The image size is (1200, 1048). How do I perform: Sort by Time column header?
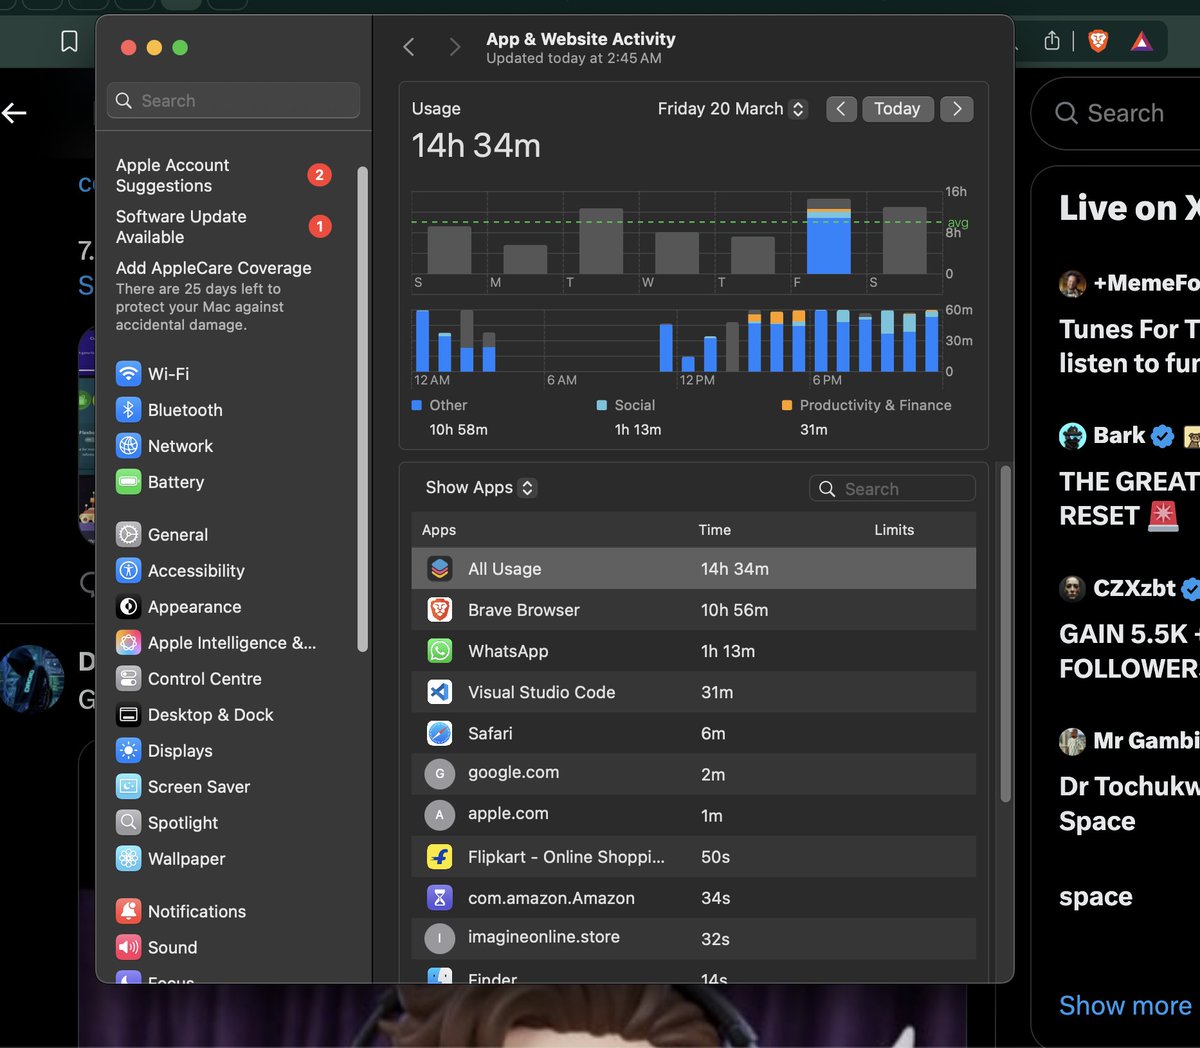[x=714, y=530]
